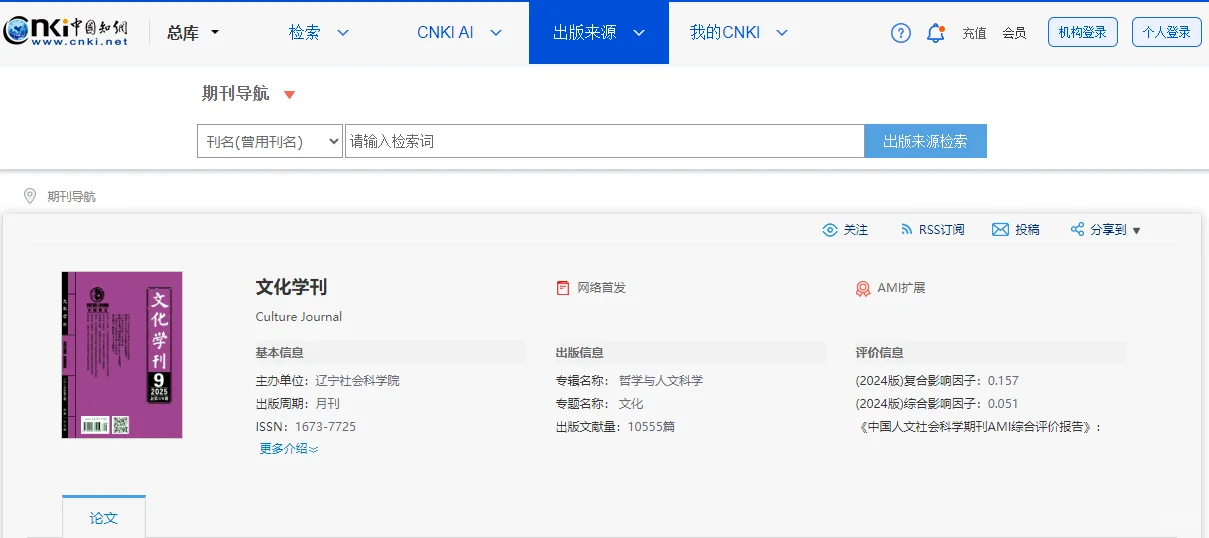Click the RSS feed icon
The height and width of the screenshot is (538, 1209).
tap(907, 230)
